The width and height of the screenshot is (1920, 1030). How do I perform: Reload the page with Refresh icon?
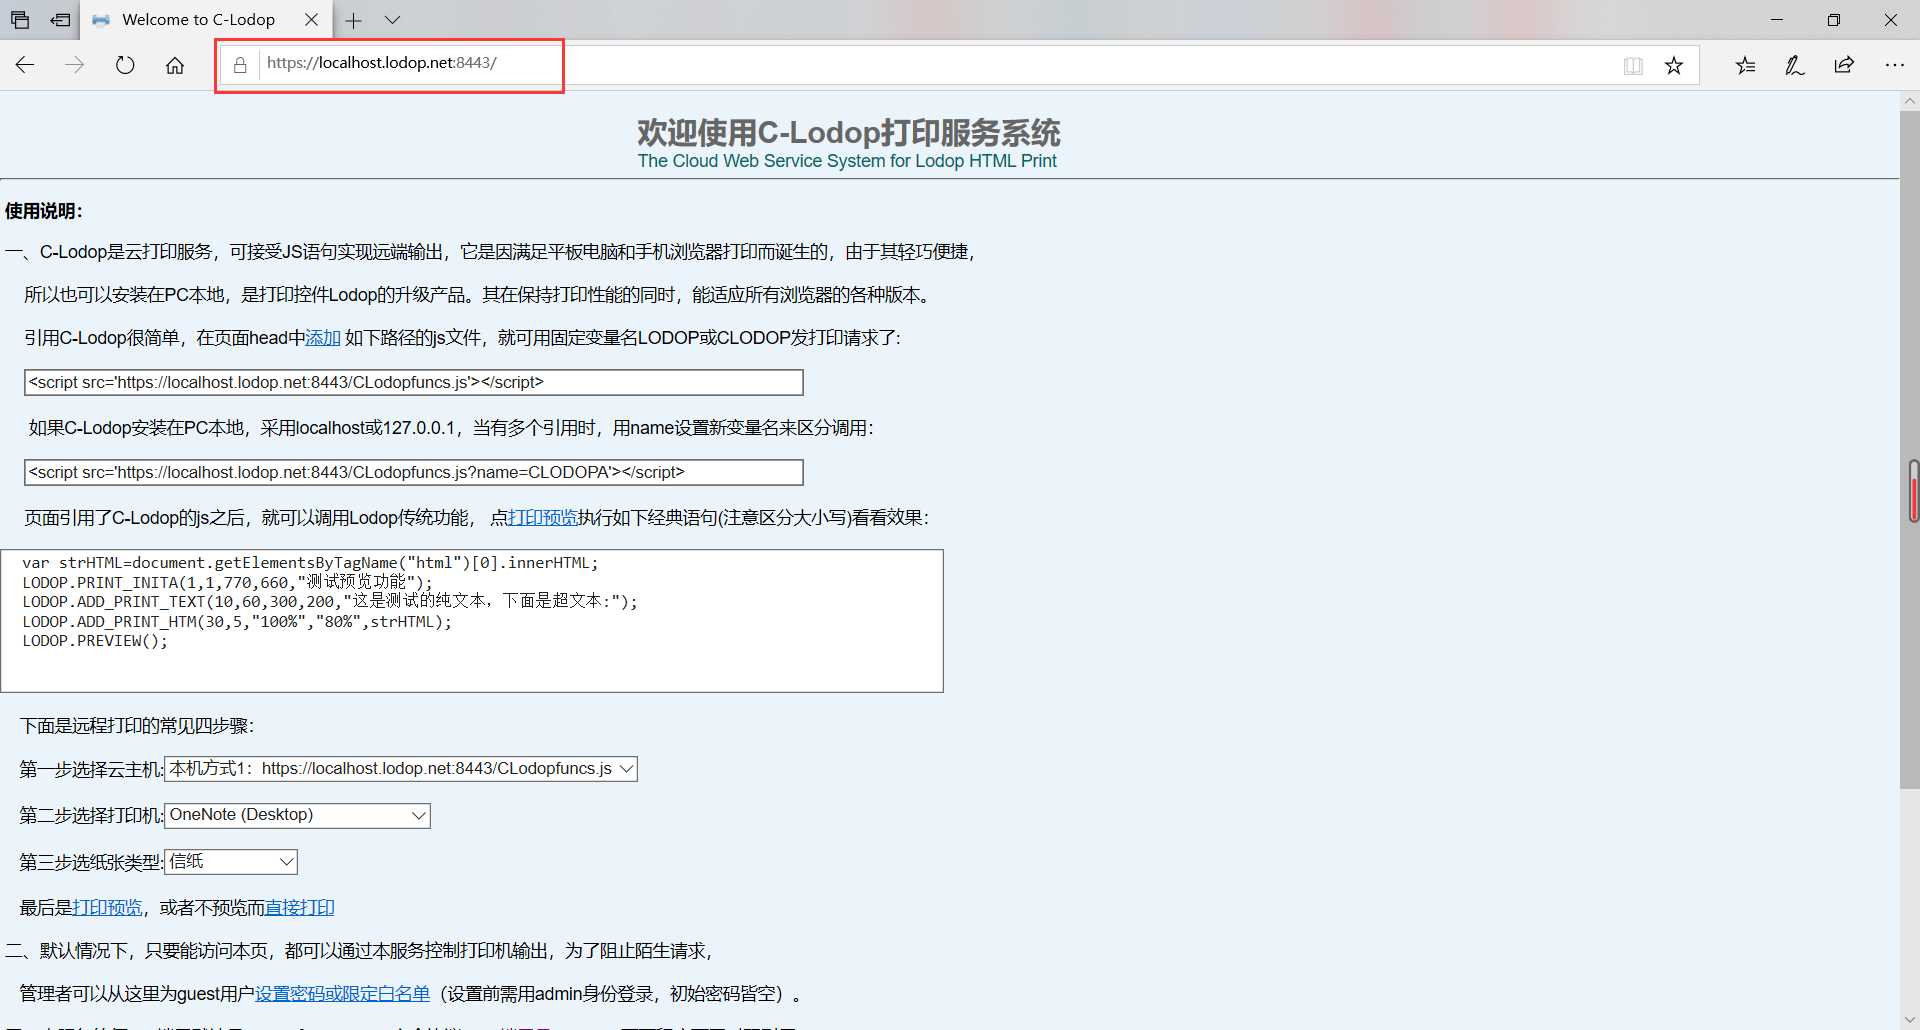click(125, 65)
